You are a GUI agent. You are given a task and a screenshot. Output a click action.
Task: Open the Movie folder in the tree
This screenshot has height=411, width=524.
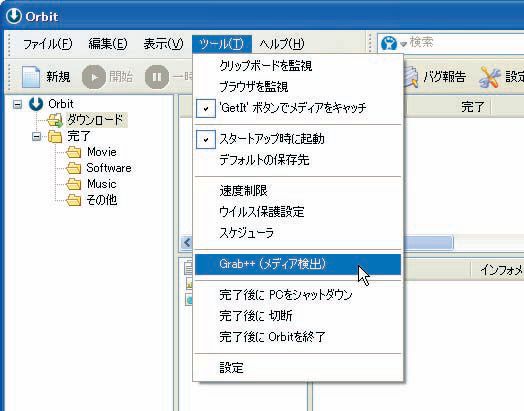pyautogui.click(x=74, y=152)
